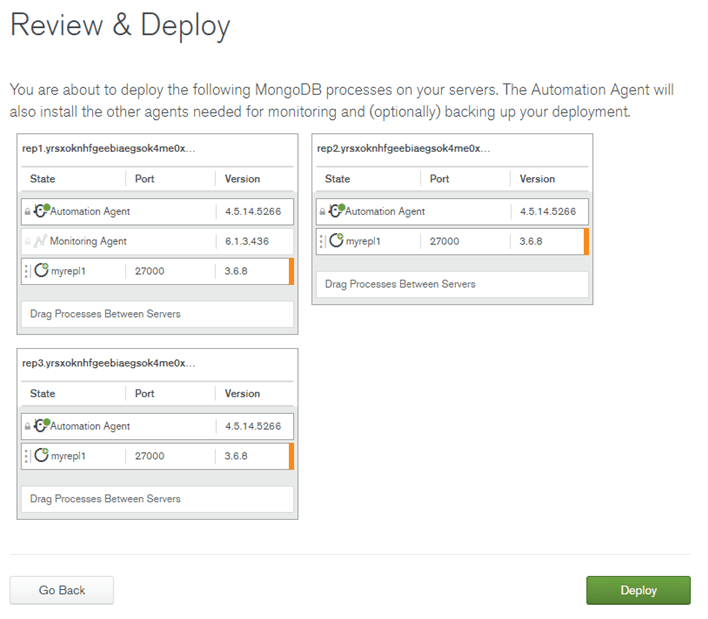Click the myrepl1 process icon on rep1
The image size is (708, 619).
[x=42, y=270]
